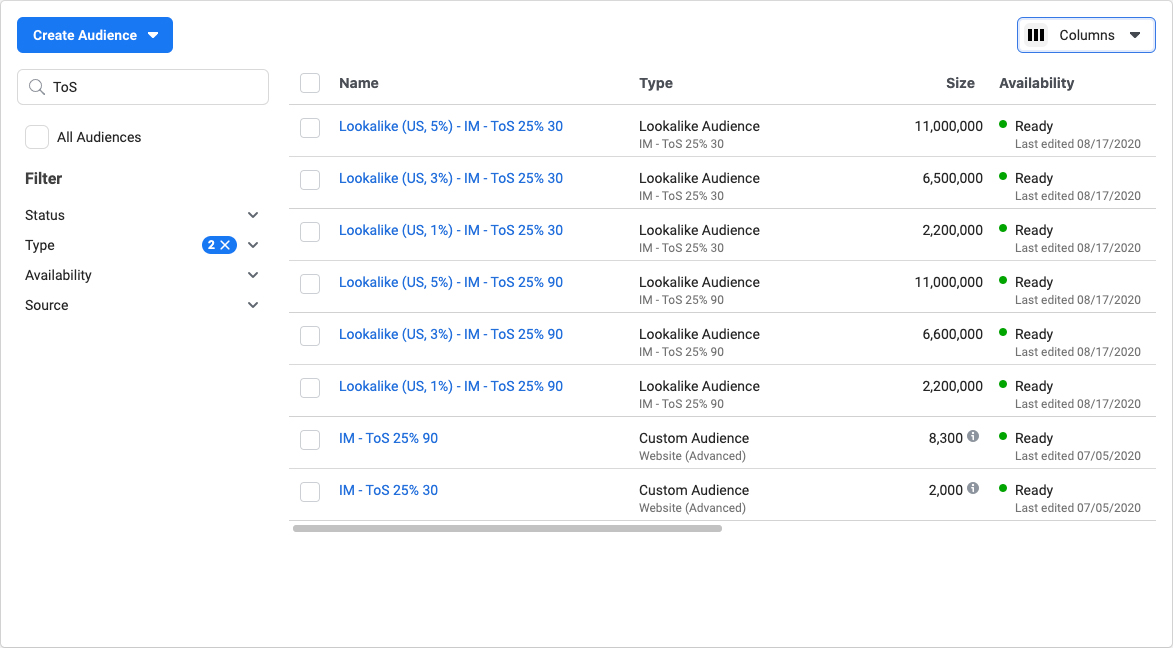Click the info icon next to size 8,300
The image size is (1173, 648).
973,437
